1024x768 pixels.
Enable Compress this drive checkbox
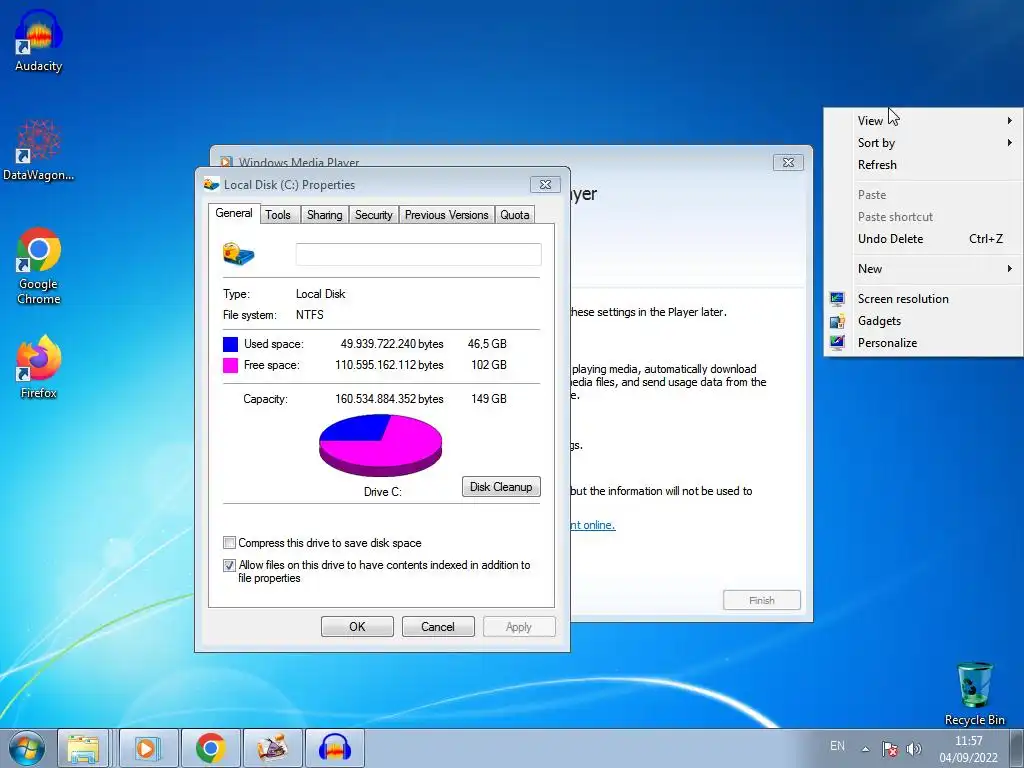coord(229,543)
